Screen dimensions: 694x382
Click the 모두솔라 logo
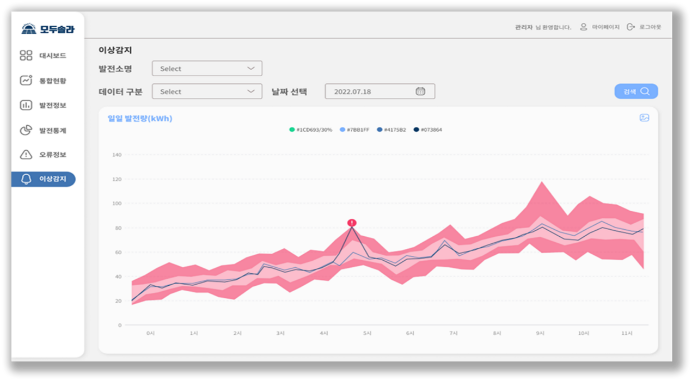48,29
